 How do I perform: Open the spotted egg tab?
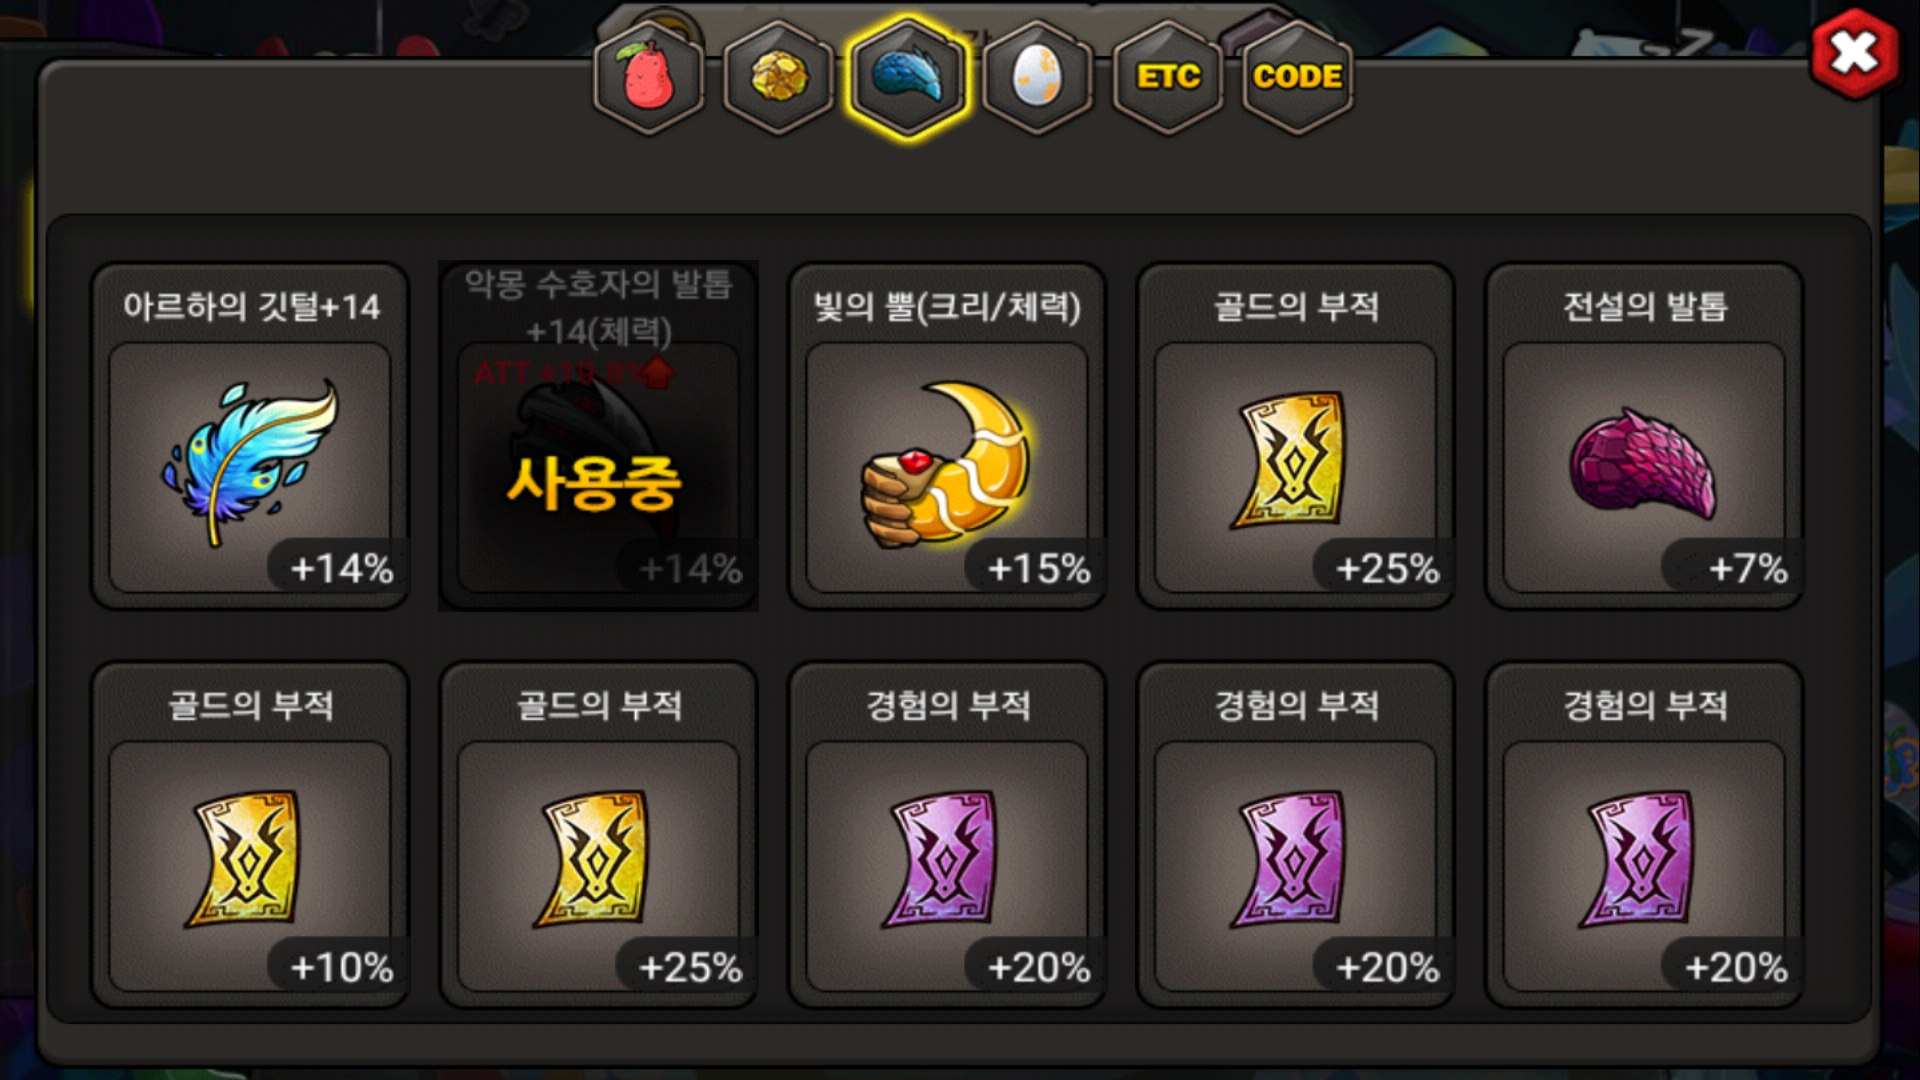pyautogui.click(x=1038, y=78)
